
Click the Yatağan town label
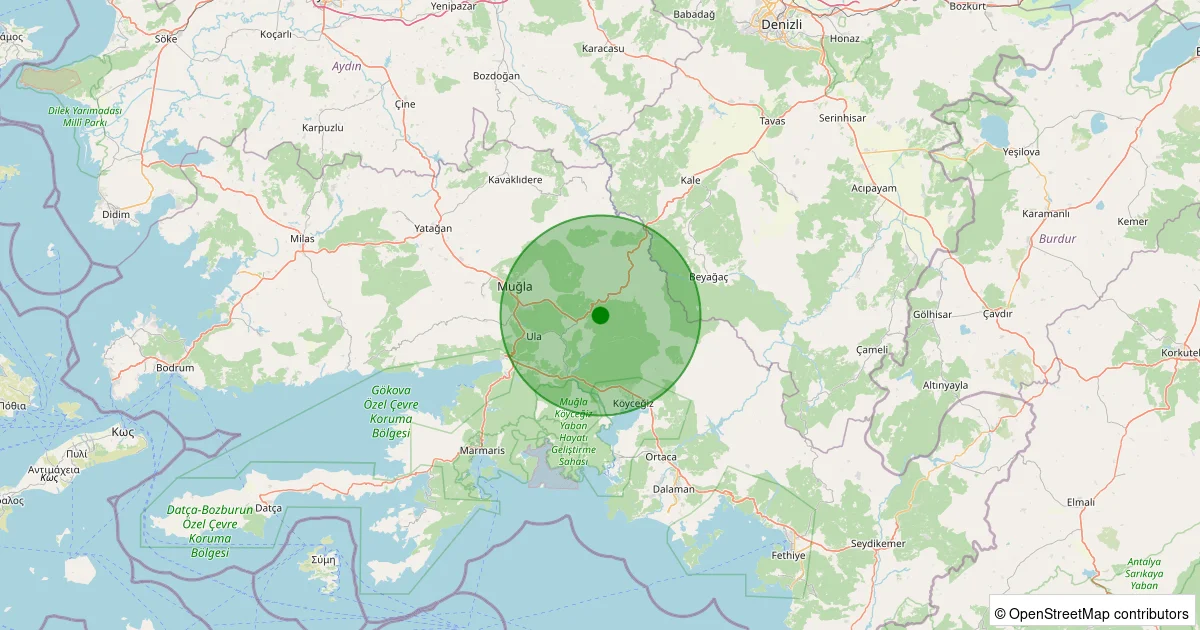tap(433, 228)
